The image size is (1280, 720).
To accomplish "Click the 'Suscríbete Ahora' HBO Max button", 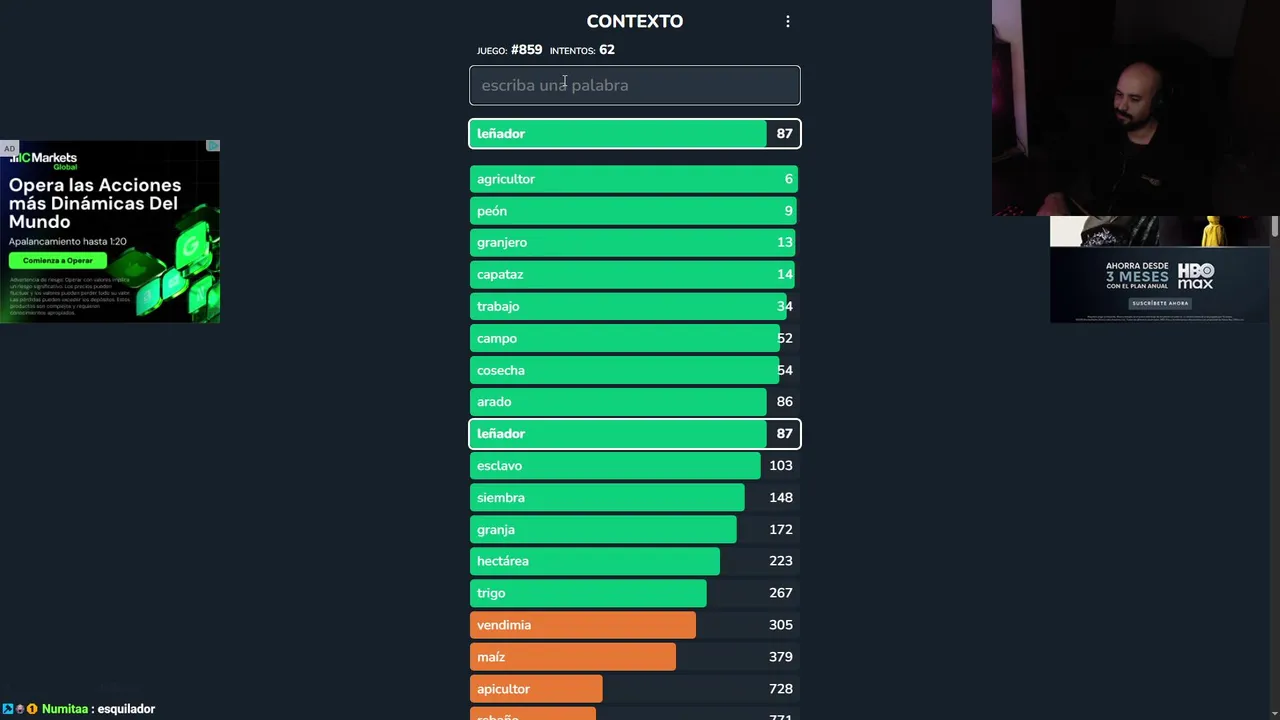I will tap(1160, 303).
